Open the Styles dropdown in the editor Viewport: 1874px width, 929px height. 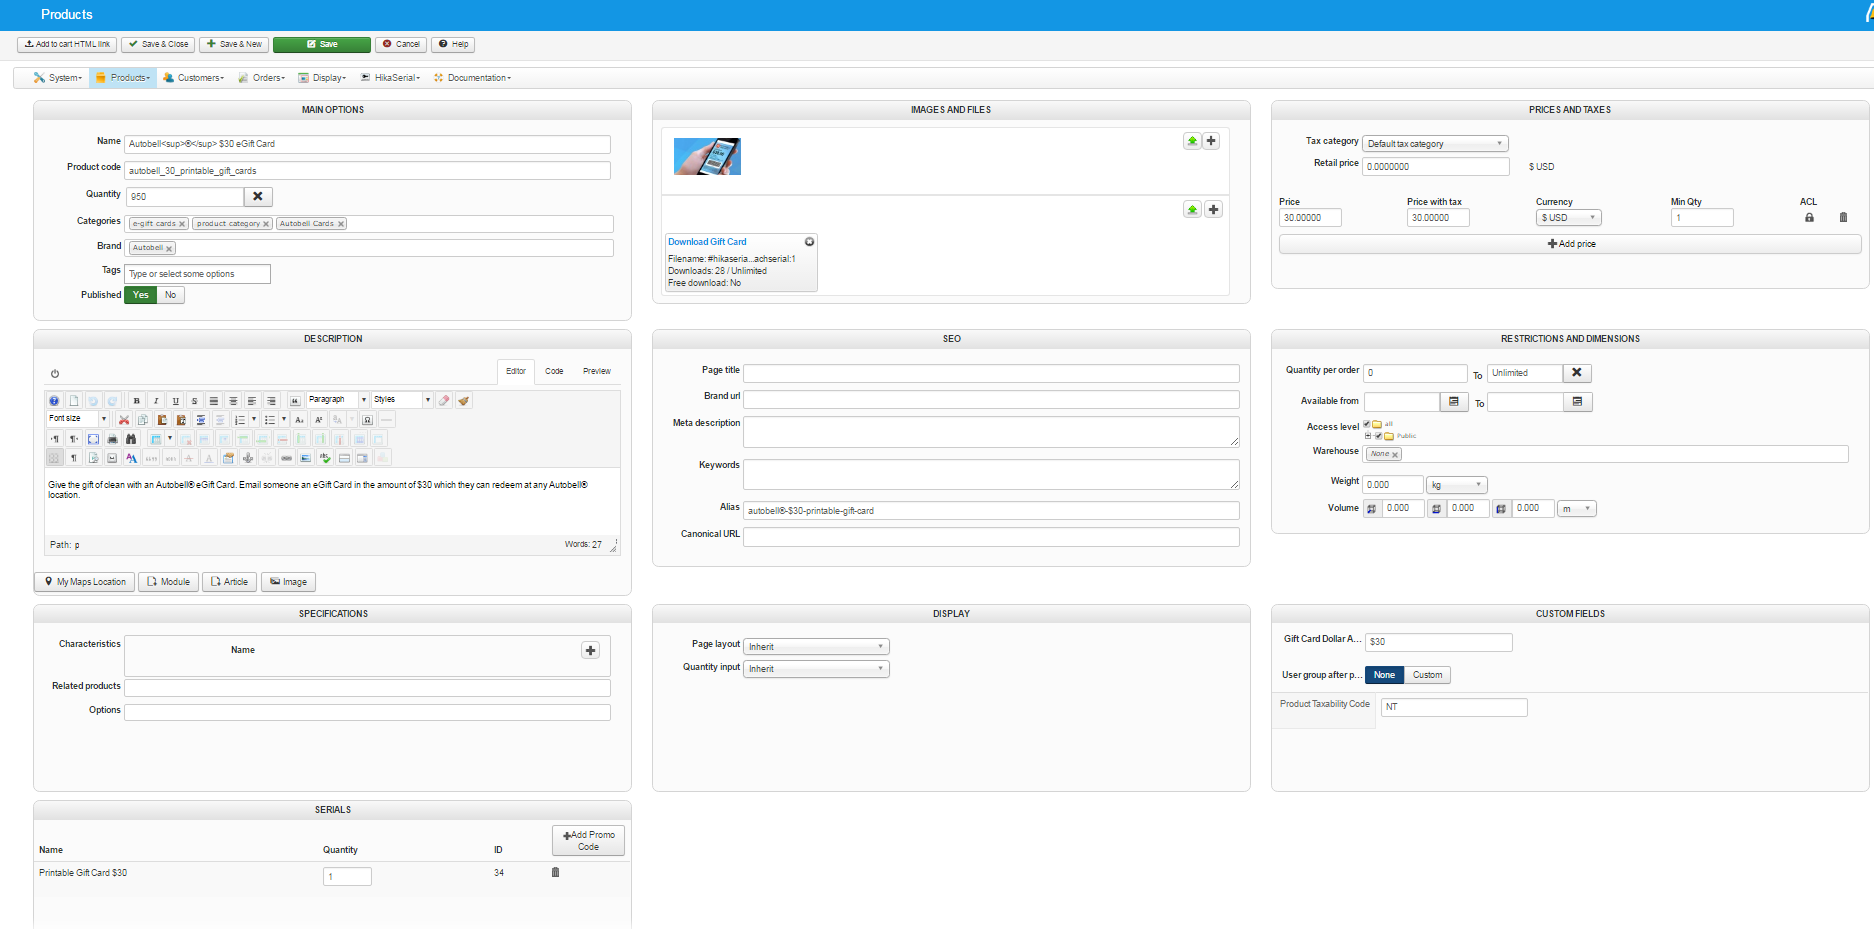[x=401, y=400]
